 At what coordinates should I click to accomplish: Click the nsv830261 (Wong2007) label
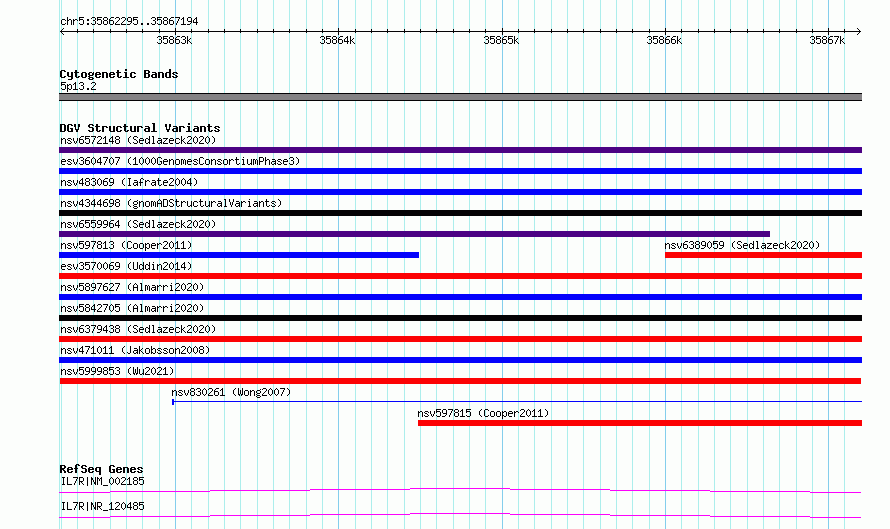(231, 392)
